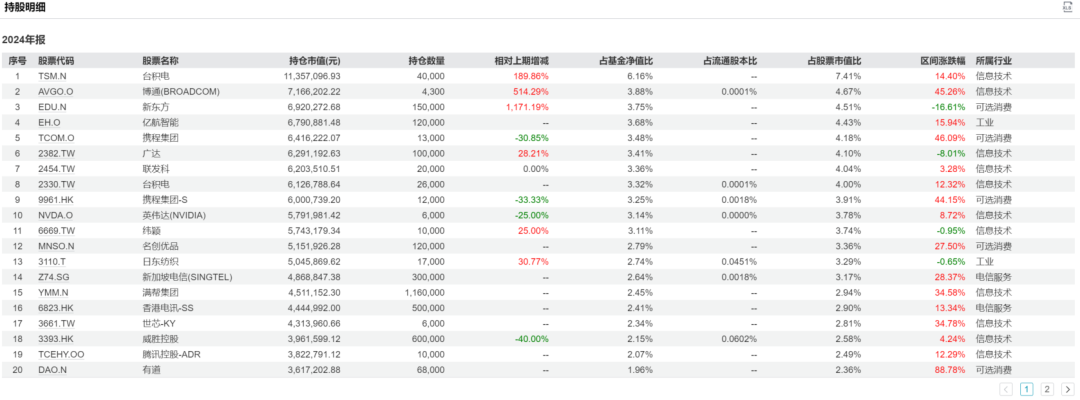Viewport: 1080px width, 400px height.
Task: Open stock code EDU.N
Action: [x=52, y=107]
